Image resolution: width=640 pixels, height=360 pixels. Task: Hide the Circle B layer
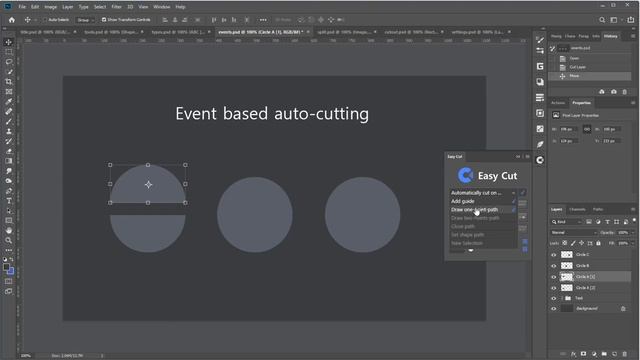pos(553,266)
